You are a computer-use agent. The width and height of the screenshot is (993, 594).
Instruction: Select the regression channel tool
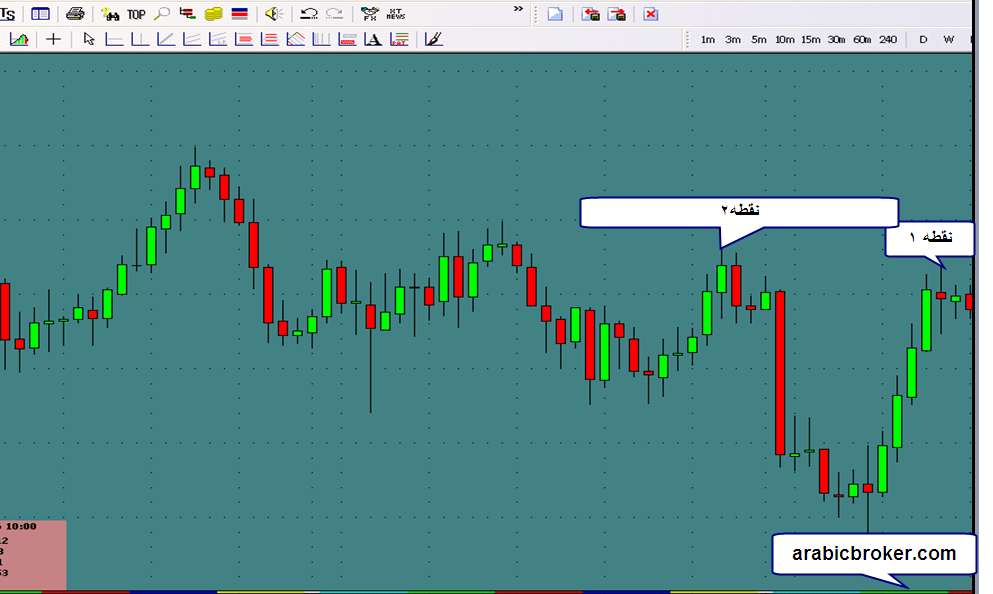click(x=218, y=39)
